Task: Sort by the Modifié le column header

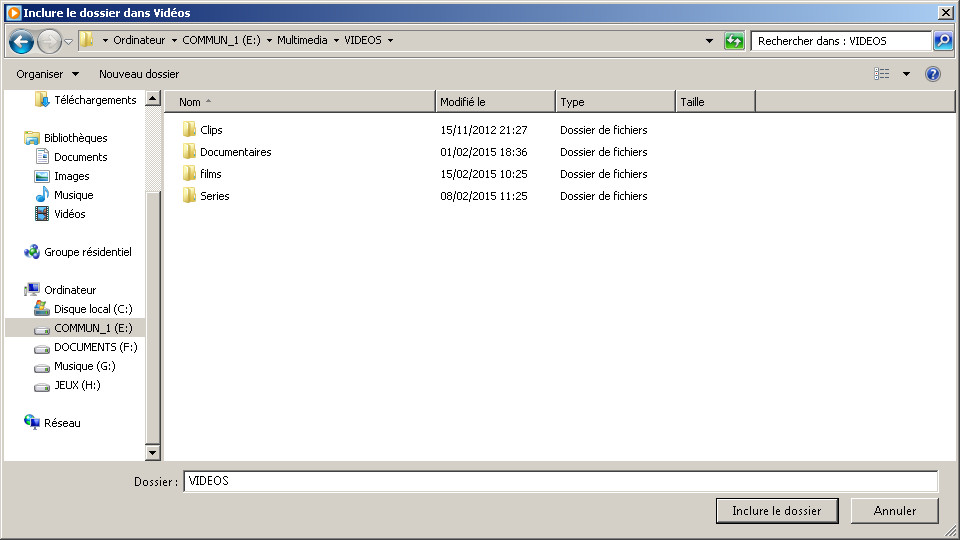Action: [495, 102]
